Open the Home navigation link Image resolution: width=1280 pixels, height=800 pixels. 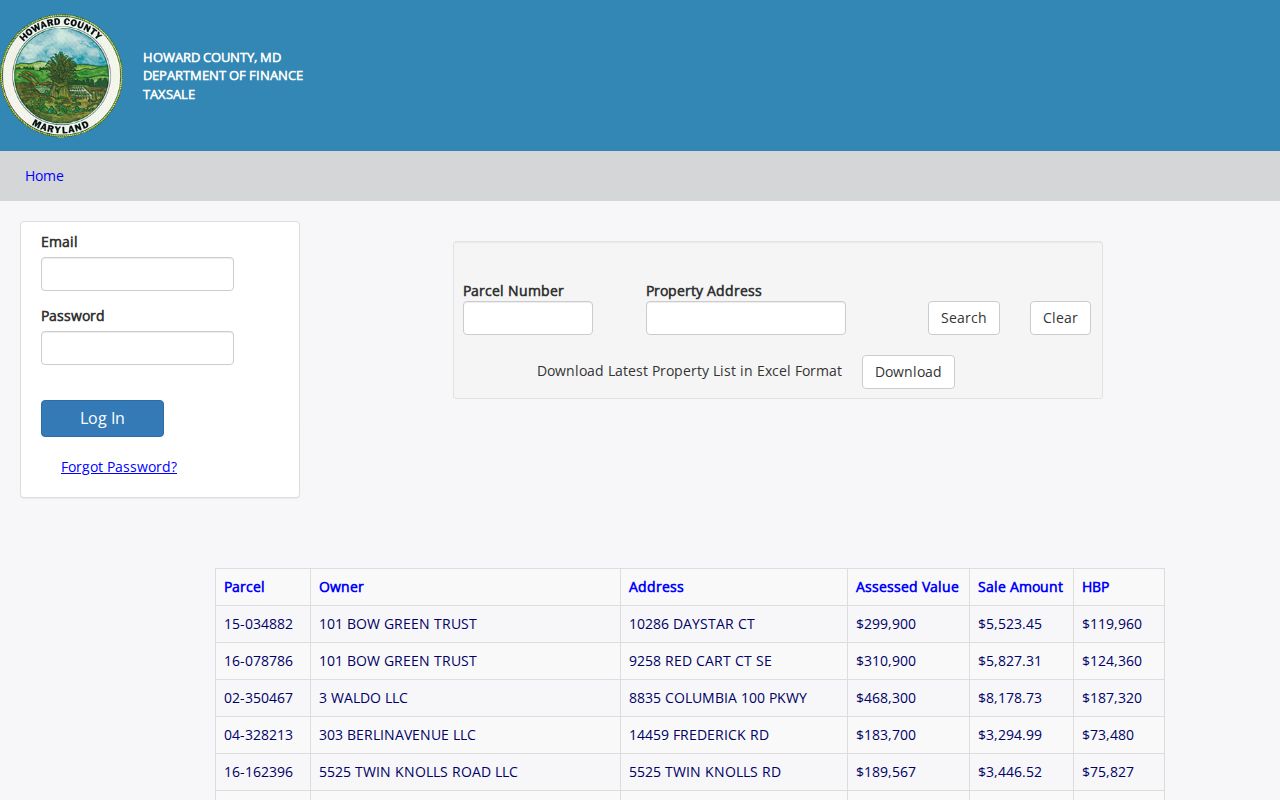[44, 176]
